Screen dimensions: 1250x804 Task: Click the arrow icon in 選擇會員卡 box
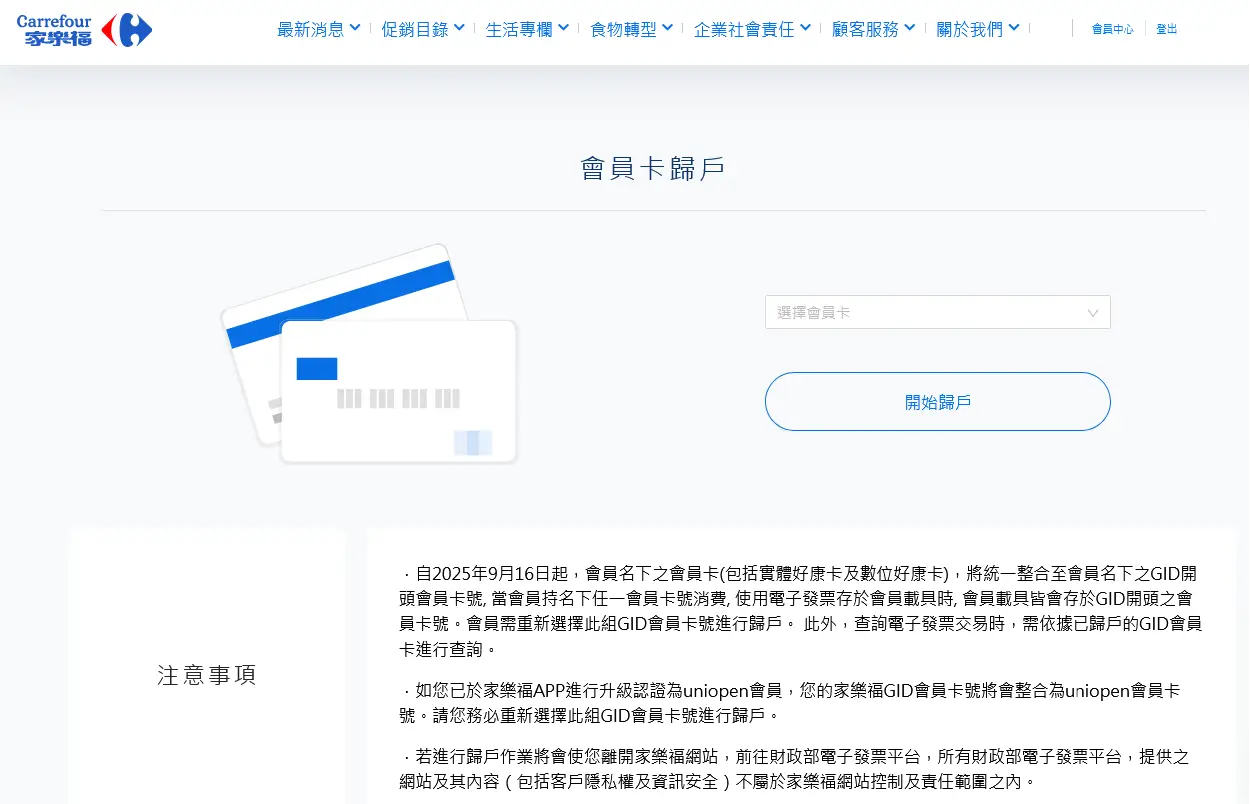(1093, 313)
